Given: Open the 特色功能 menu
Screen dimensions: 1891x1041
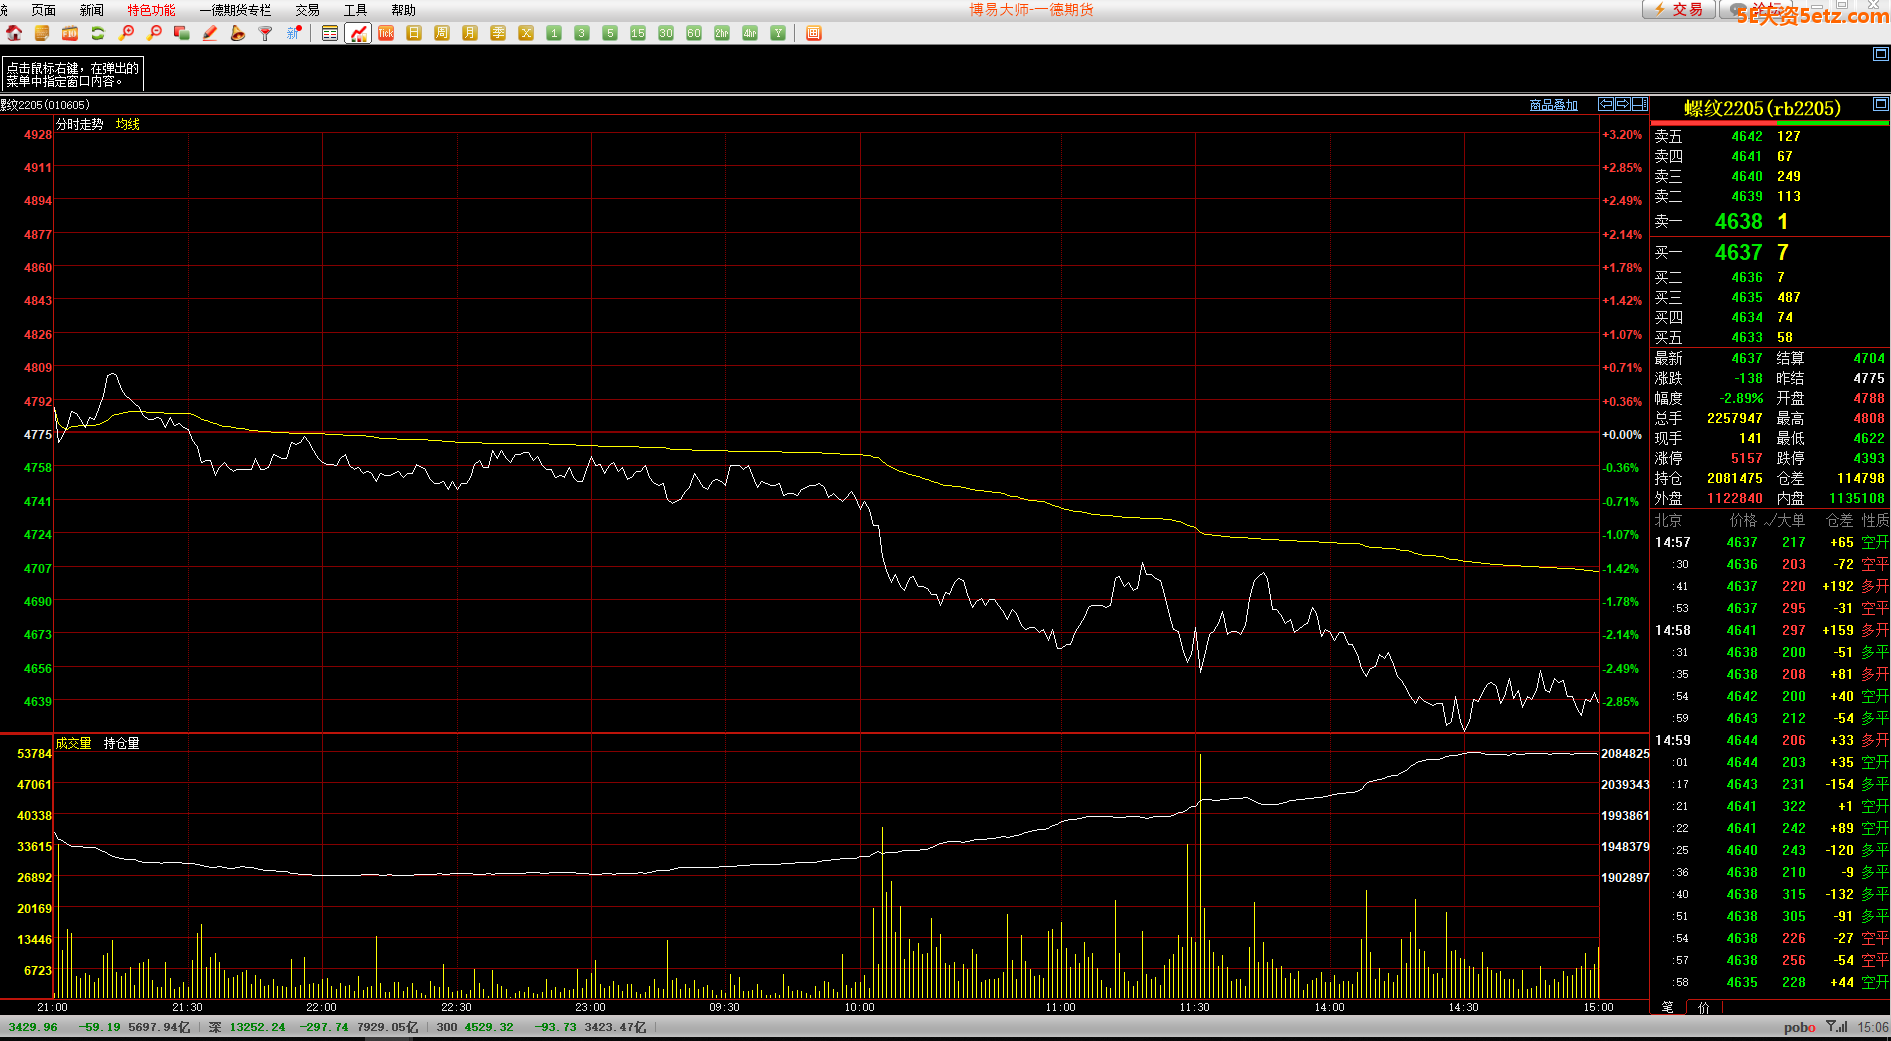Looking at the screenshot, I should [x=151, y=10].
